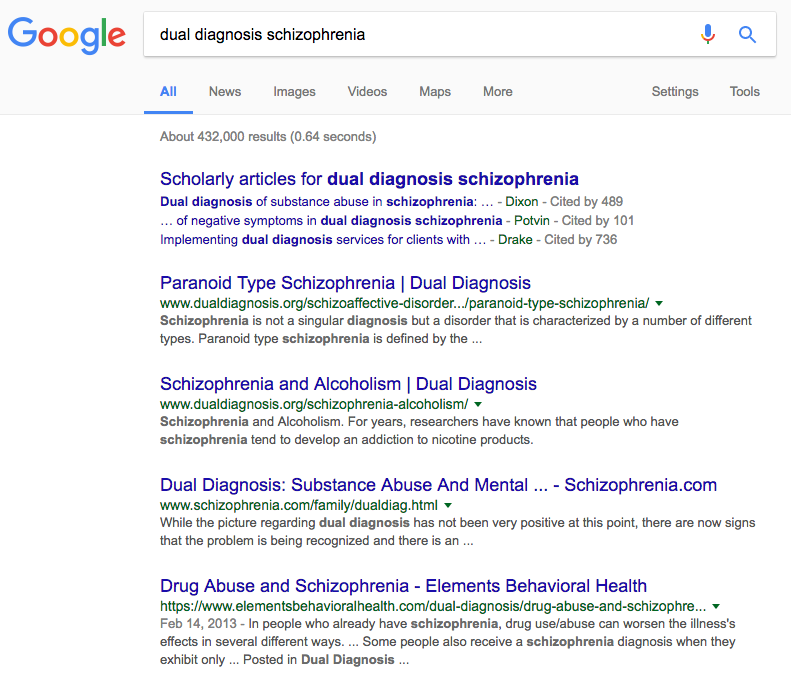Select the Maps tab
Screen dimensions: 791x678
[x=435, y=91]
